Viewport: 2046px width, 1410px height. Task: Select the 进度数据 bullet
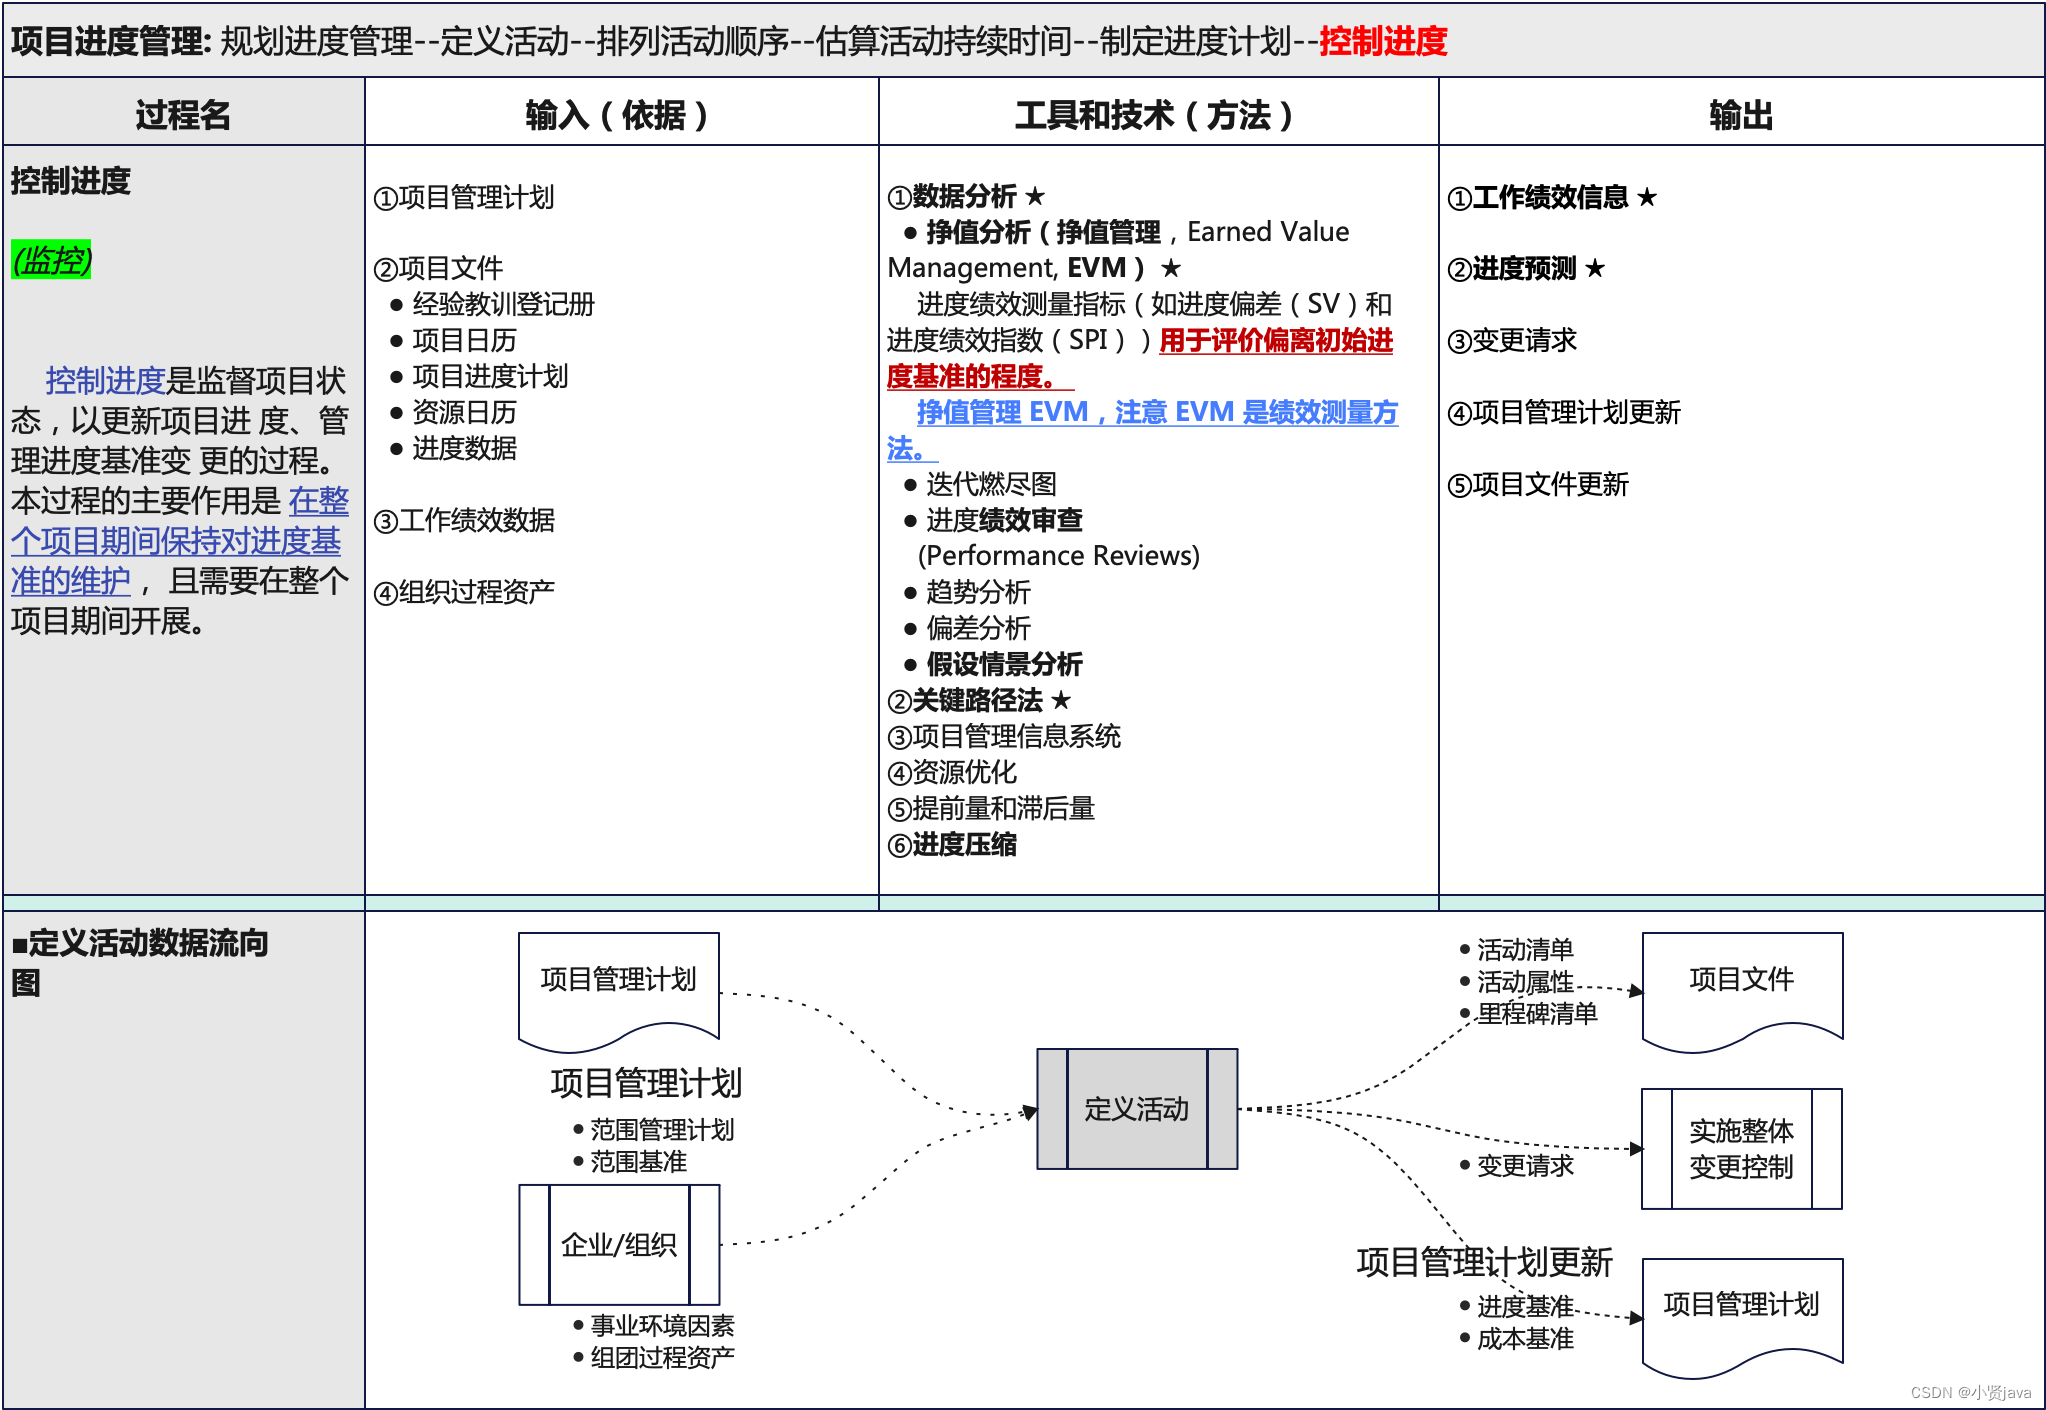453,448
